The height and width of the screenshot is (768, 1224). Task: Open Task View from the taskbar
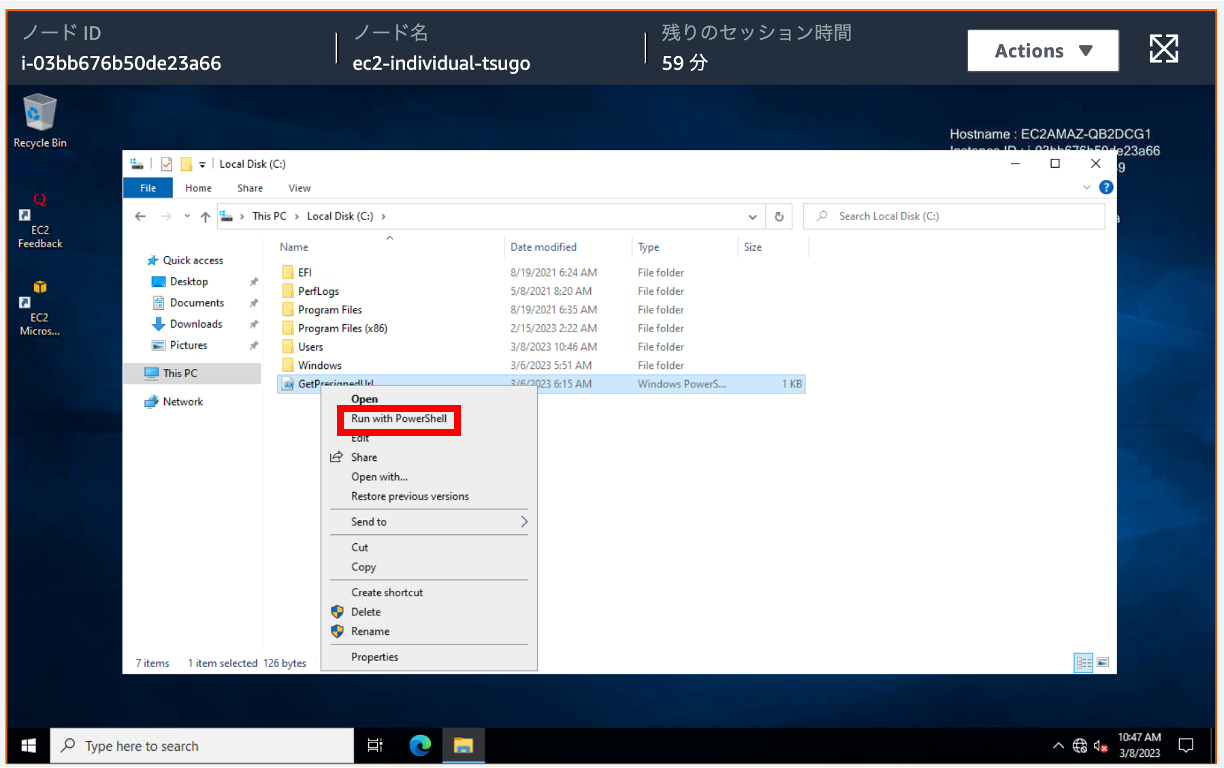375,745
